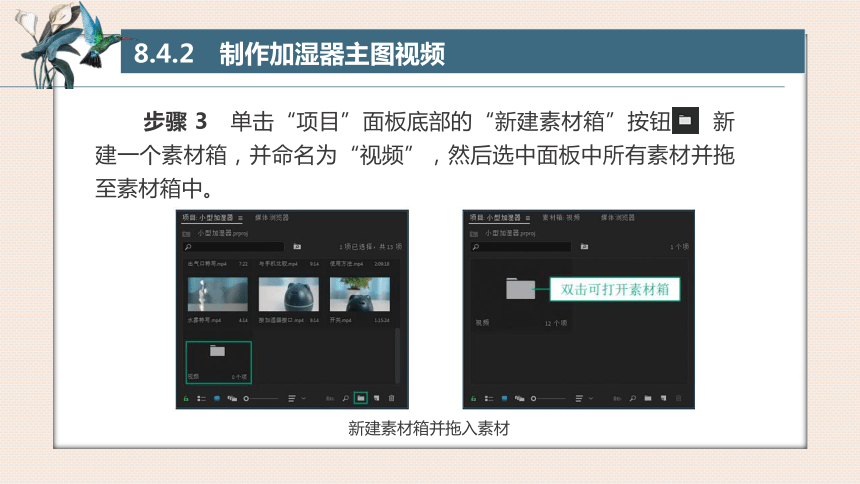Viewport: 860px width, 484px height.
Task: Expand sort options chevron in 素材箱 tab panel
Action: pos(591,398)
